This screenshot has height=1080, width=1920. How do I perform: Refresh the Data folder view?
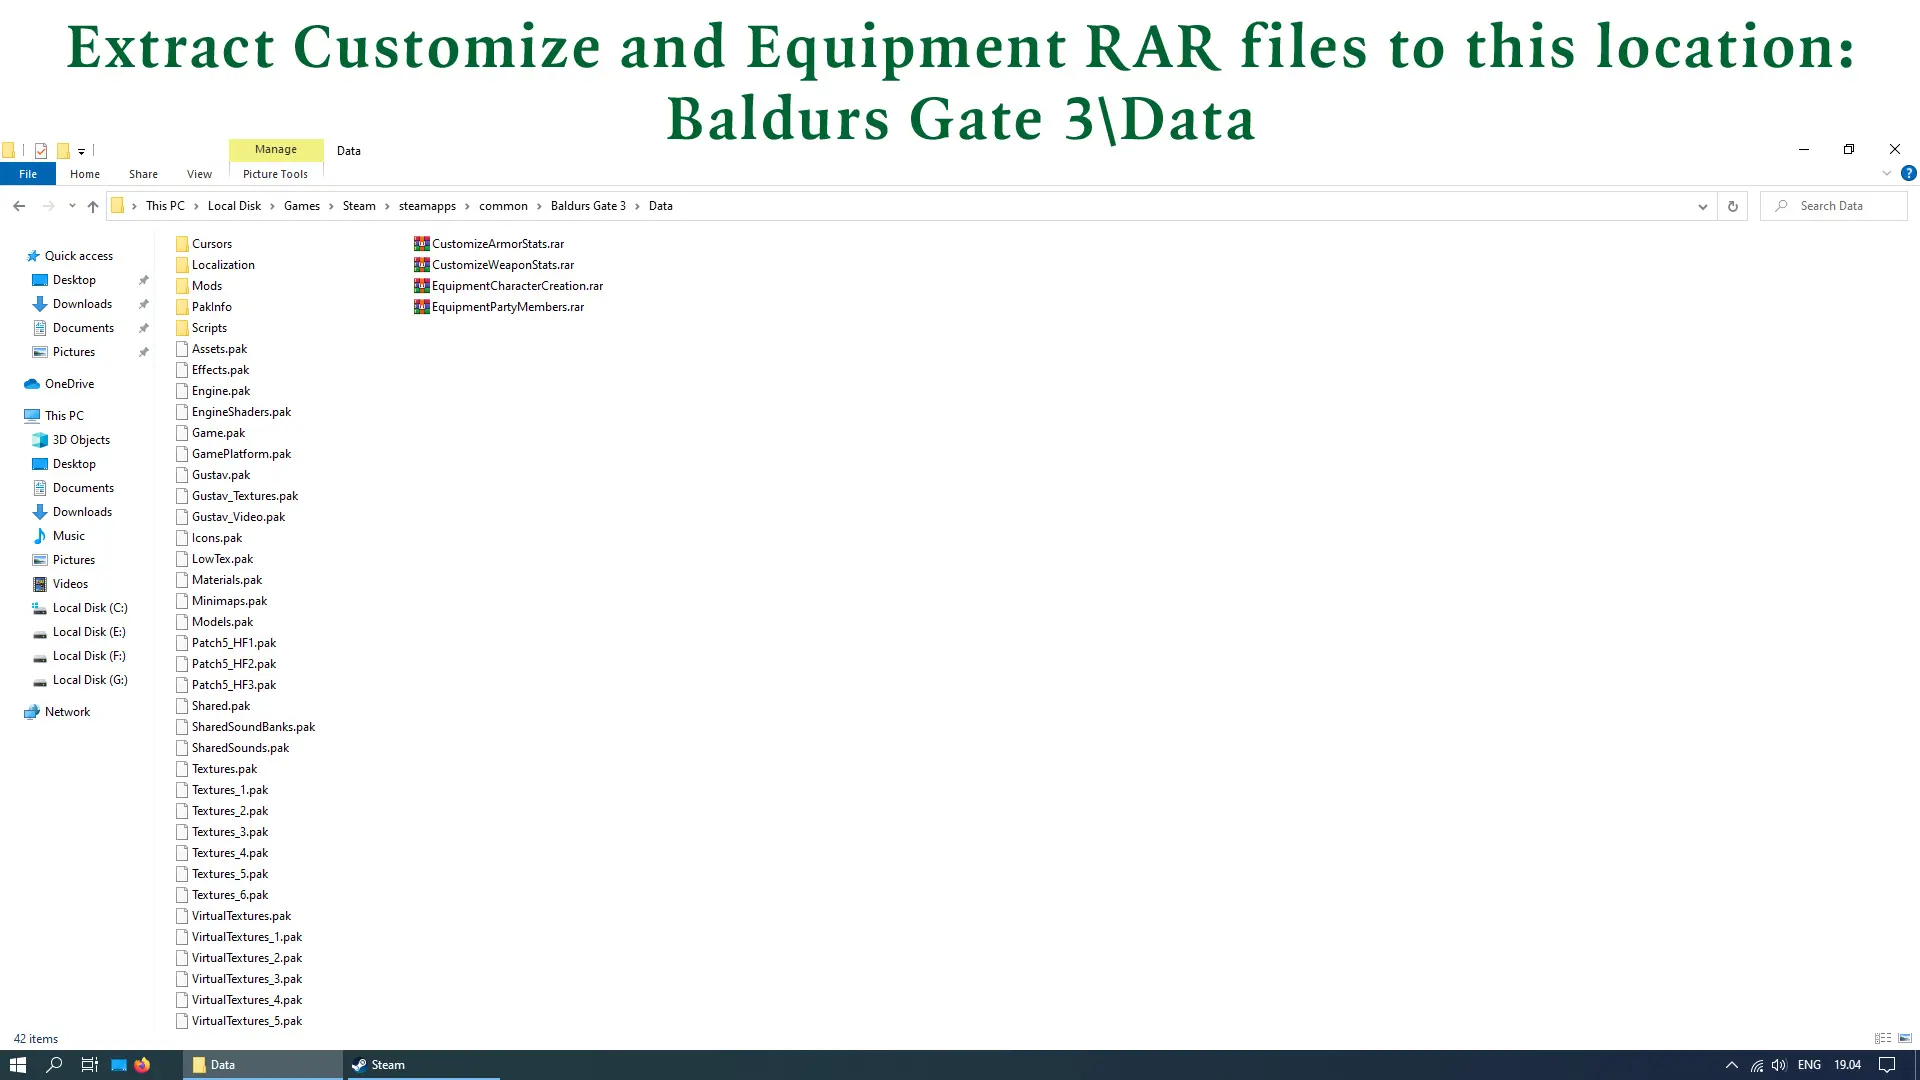coord(1733,206)
